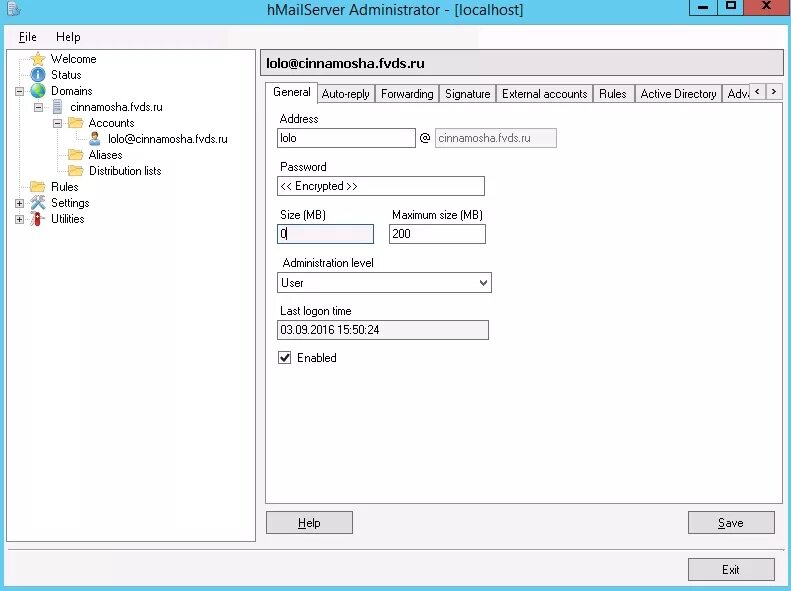791x591 pixels.
Task: Click the Accounts folder icon
Action: tap(76, 123)
